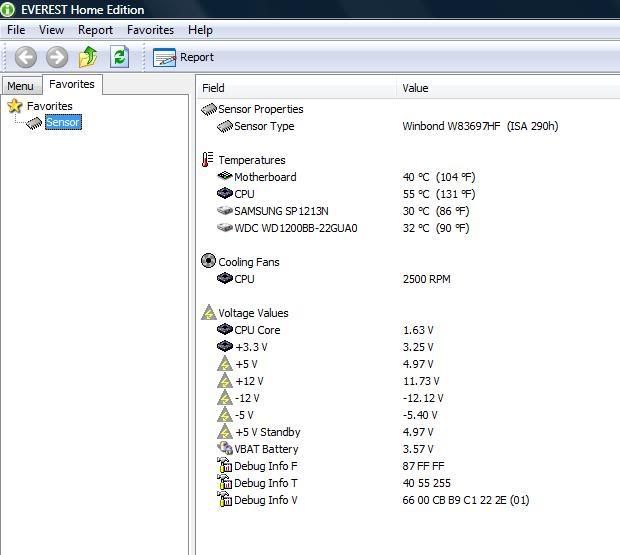620x555 pixels.
Task: Click the -5.40 V value
Action: pyautogui.click(x=420, y=415)
